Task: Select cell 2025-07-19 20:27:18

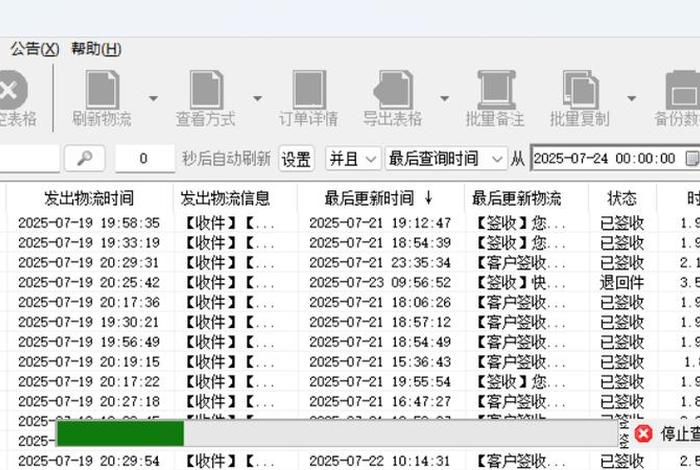Action: [x=89, y=402]
